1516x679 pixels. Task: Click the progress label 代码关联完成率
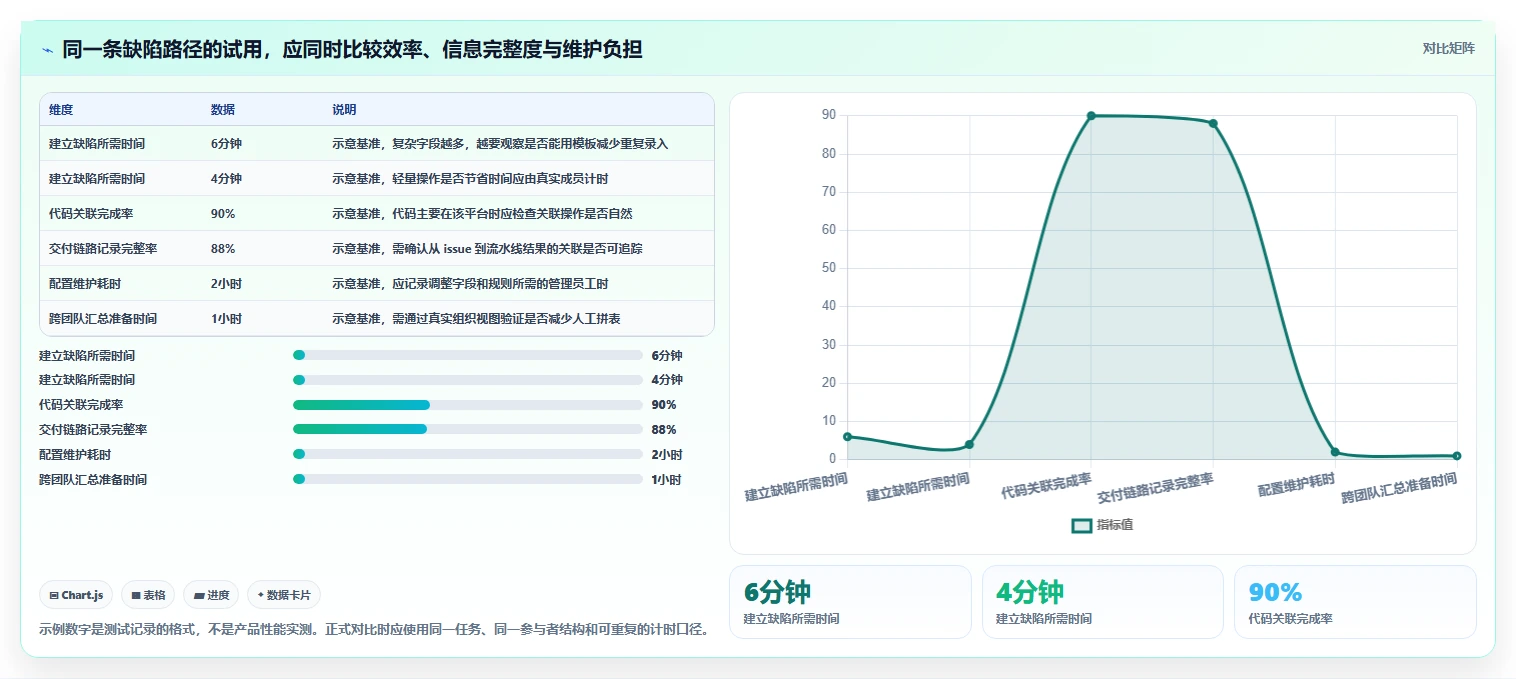coord(81,405)
